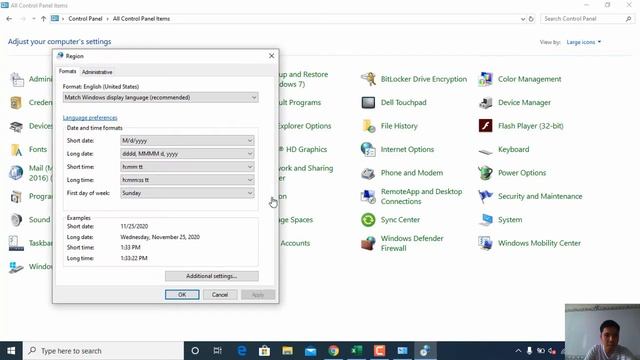Open Power Options icon
Image resolution: width=640 pixels, height=360 pixels.
click(x=485, y=173)
